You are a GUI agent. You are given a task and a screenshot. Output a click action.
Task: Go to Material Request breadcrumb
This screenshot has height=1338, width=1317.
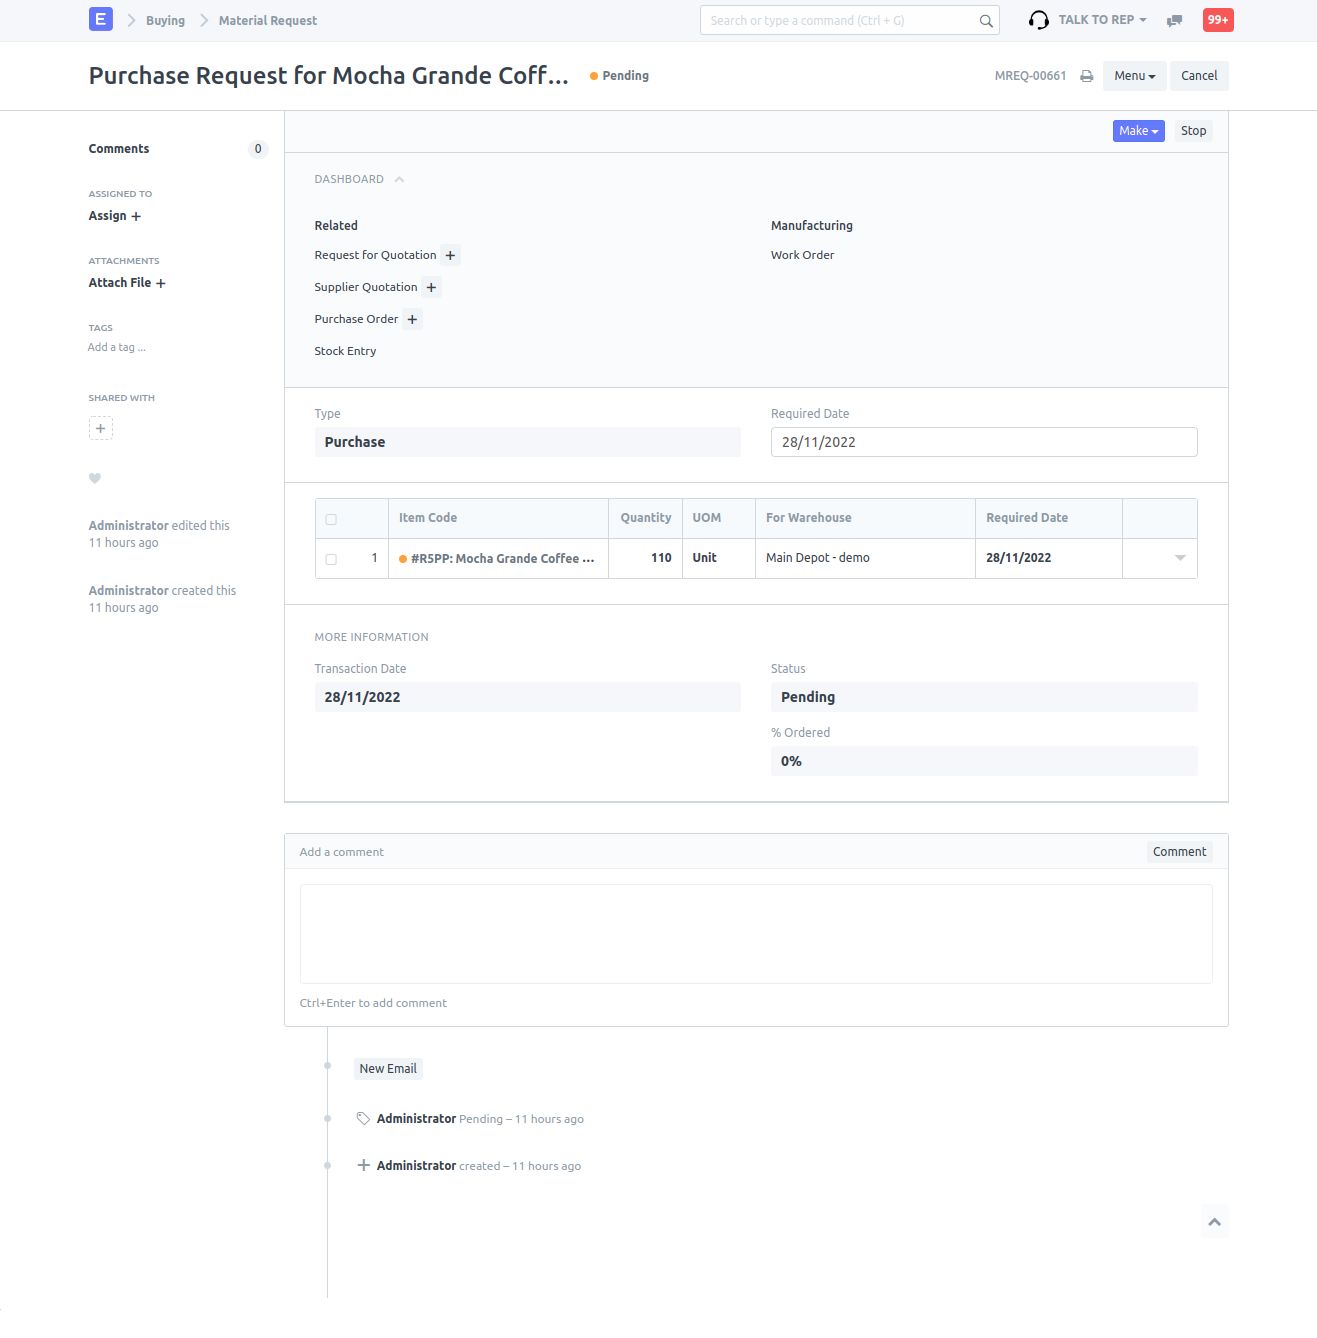267,20
